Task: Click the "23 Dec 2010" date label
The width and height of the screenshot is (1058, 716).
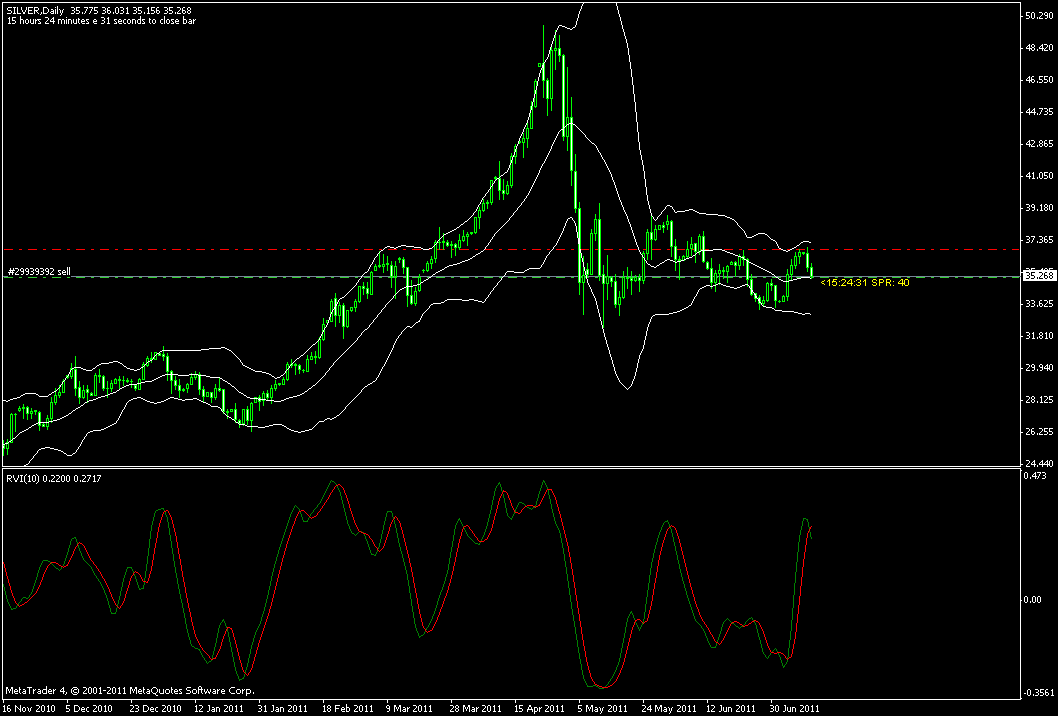Action: click(155, 709)
